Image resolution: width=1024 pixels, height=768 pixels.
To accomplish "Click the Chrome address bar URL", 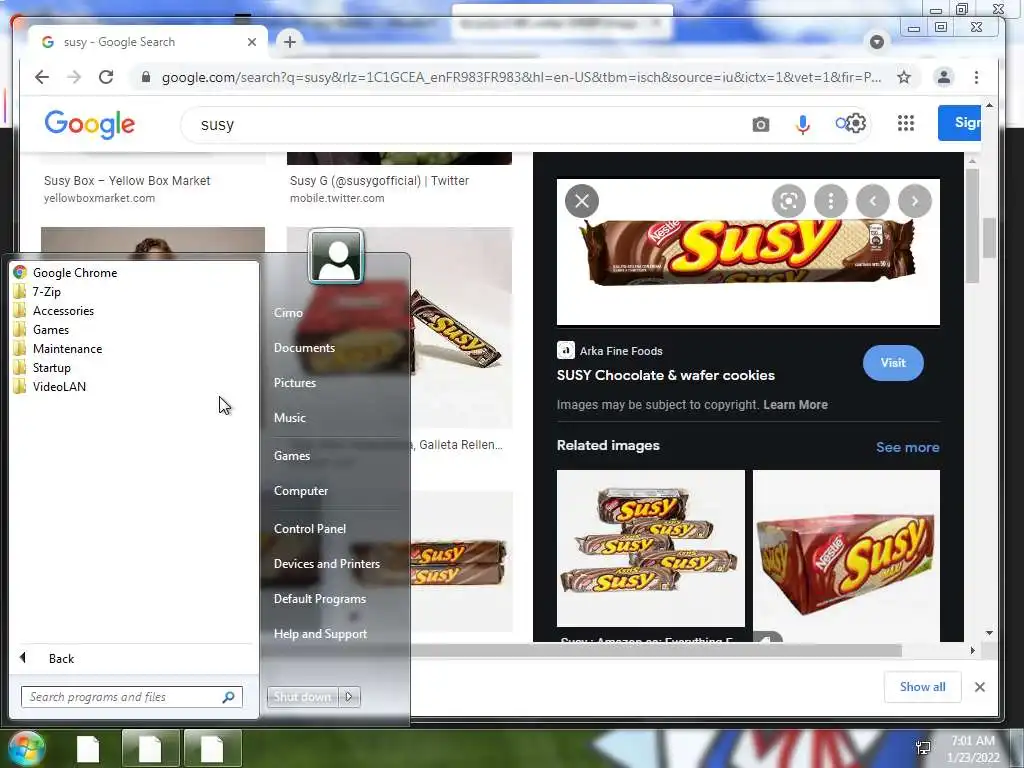I will 521,77.
